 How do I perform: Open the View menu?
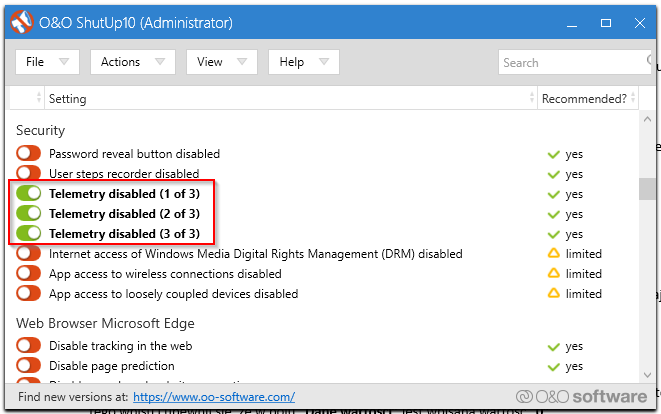click(x=222, y=62)
